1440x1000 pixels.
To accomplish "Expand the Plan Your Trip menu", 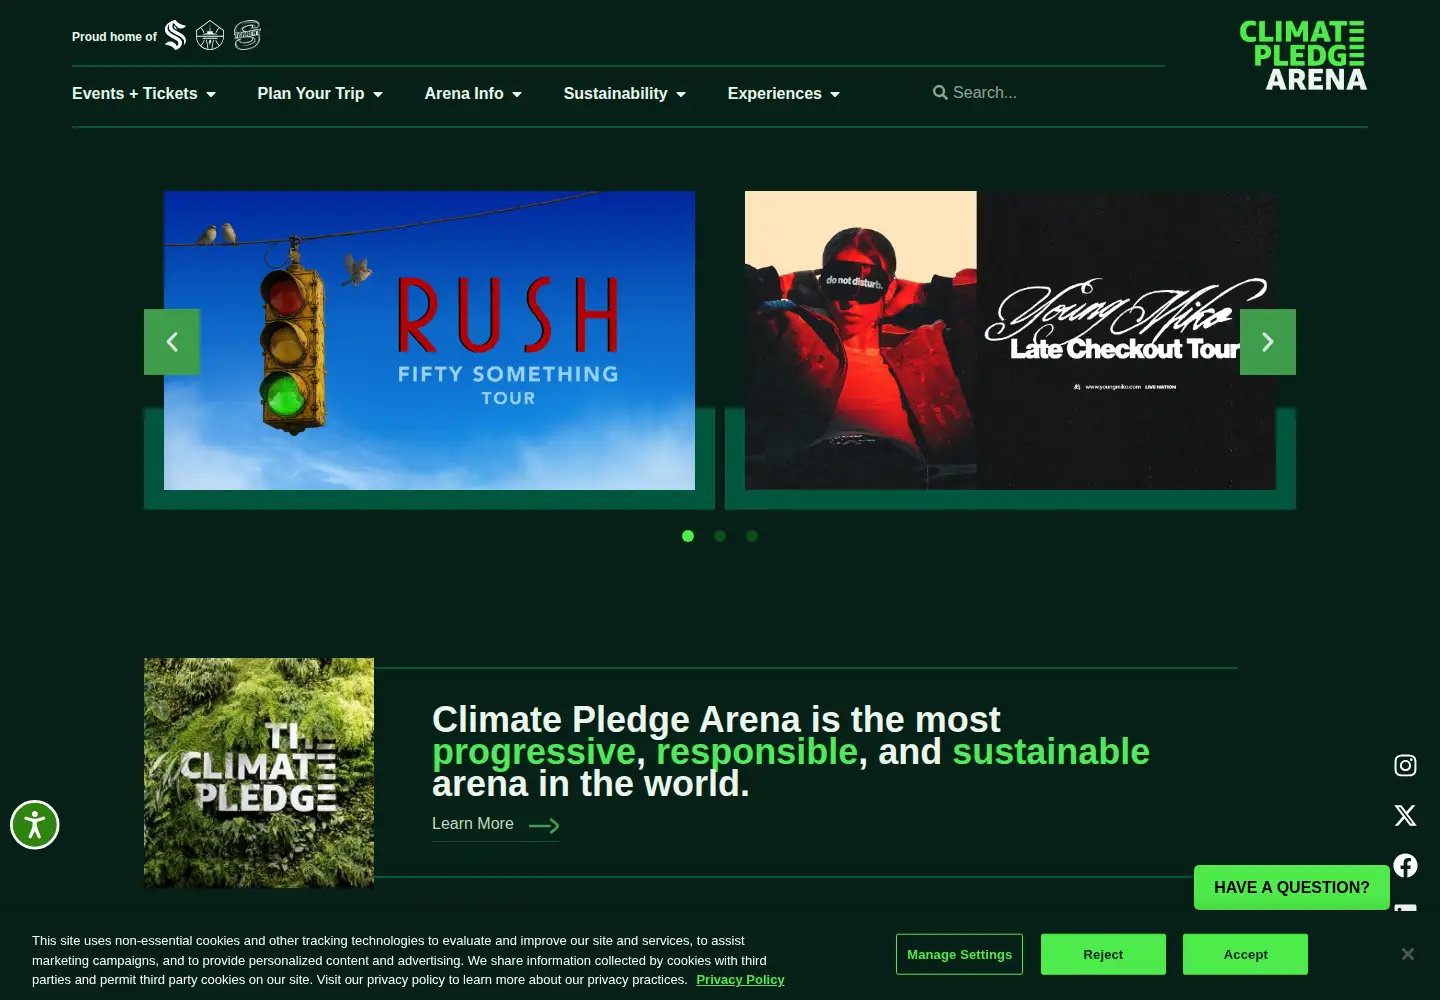I will [320, 94].
